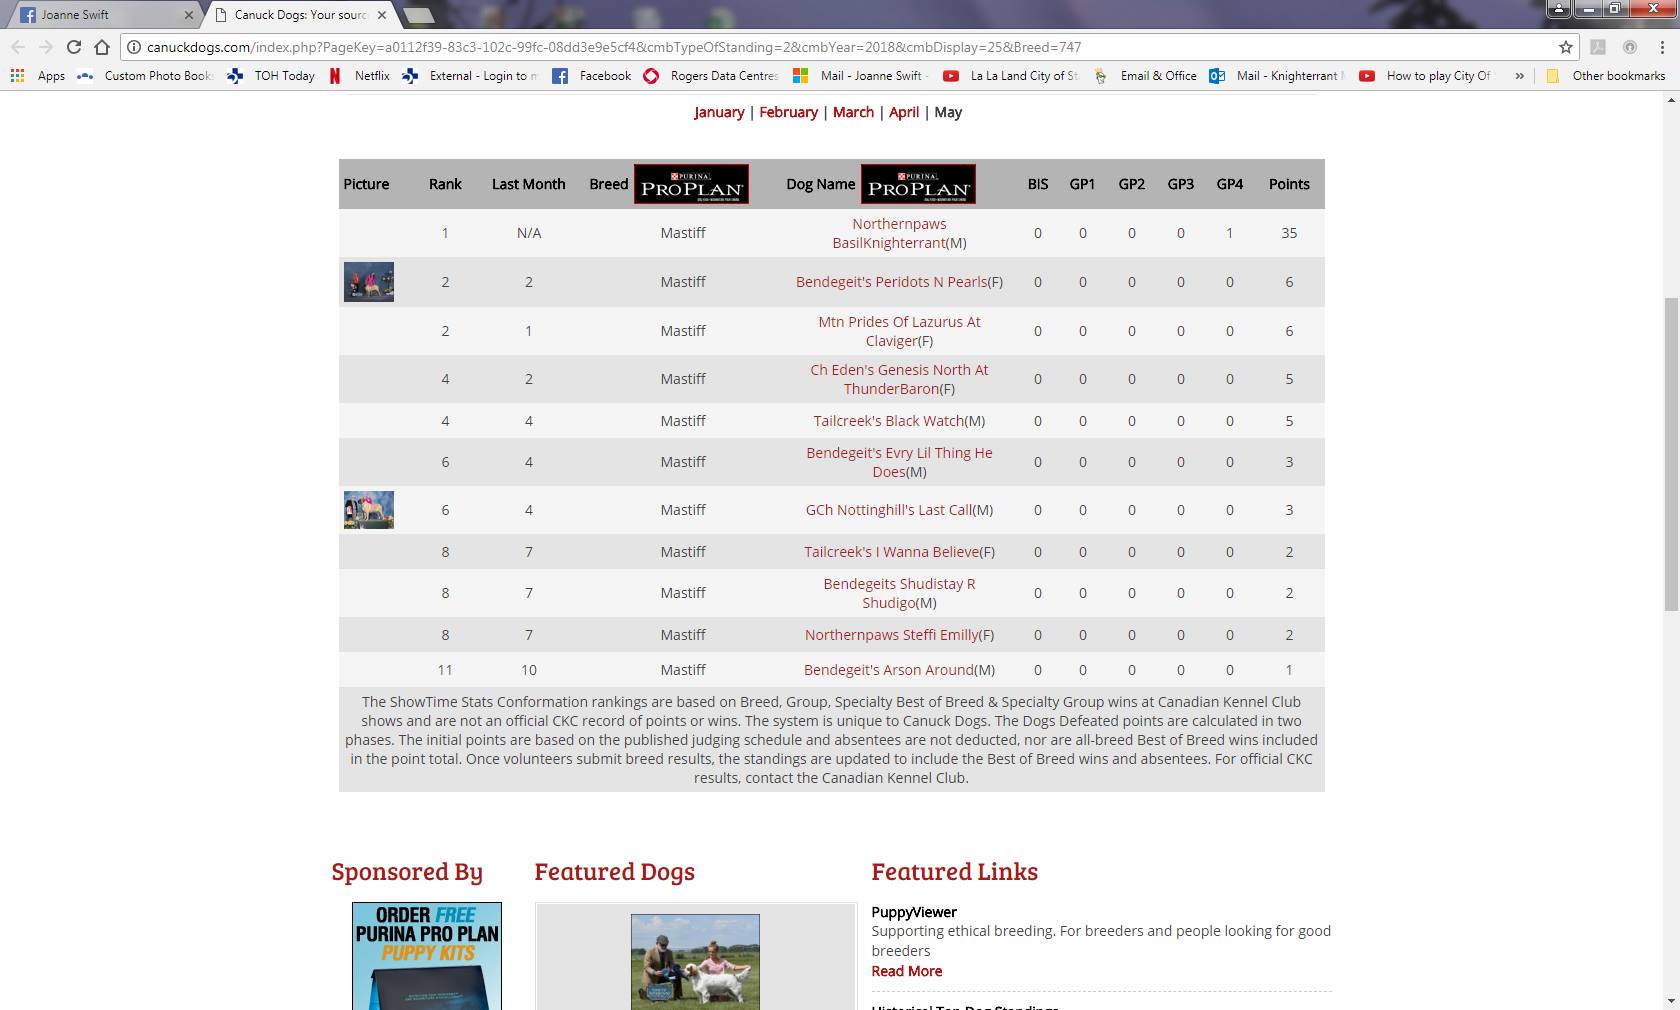Screen dimensions: 1680x1010
Task: Click the Last Month column header
Action: pyautogui.click(x=528, y=184)
